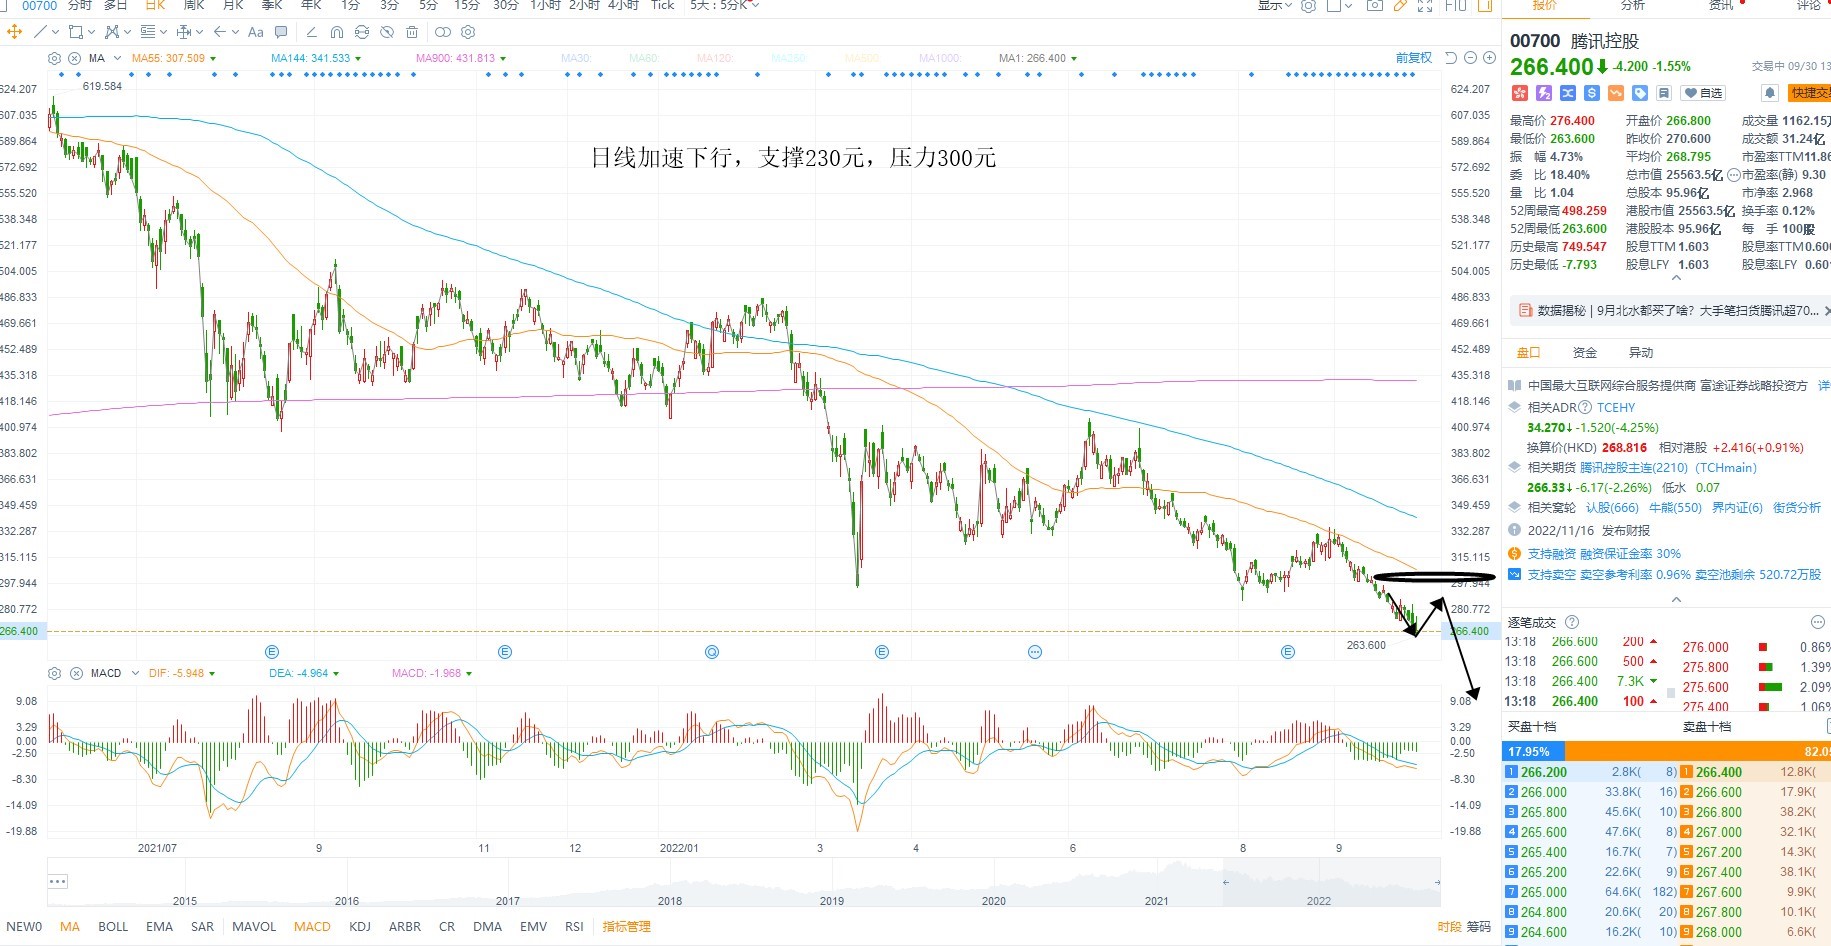Image resolution: width=1831 pixels, height=946 pixels.
Task: Select the text annotation tool (Aa)
Action: tap(256, 32)
